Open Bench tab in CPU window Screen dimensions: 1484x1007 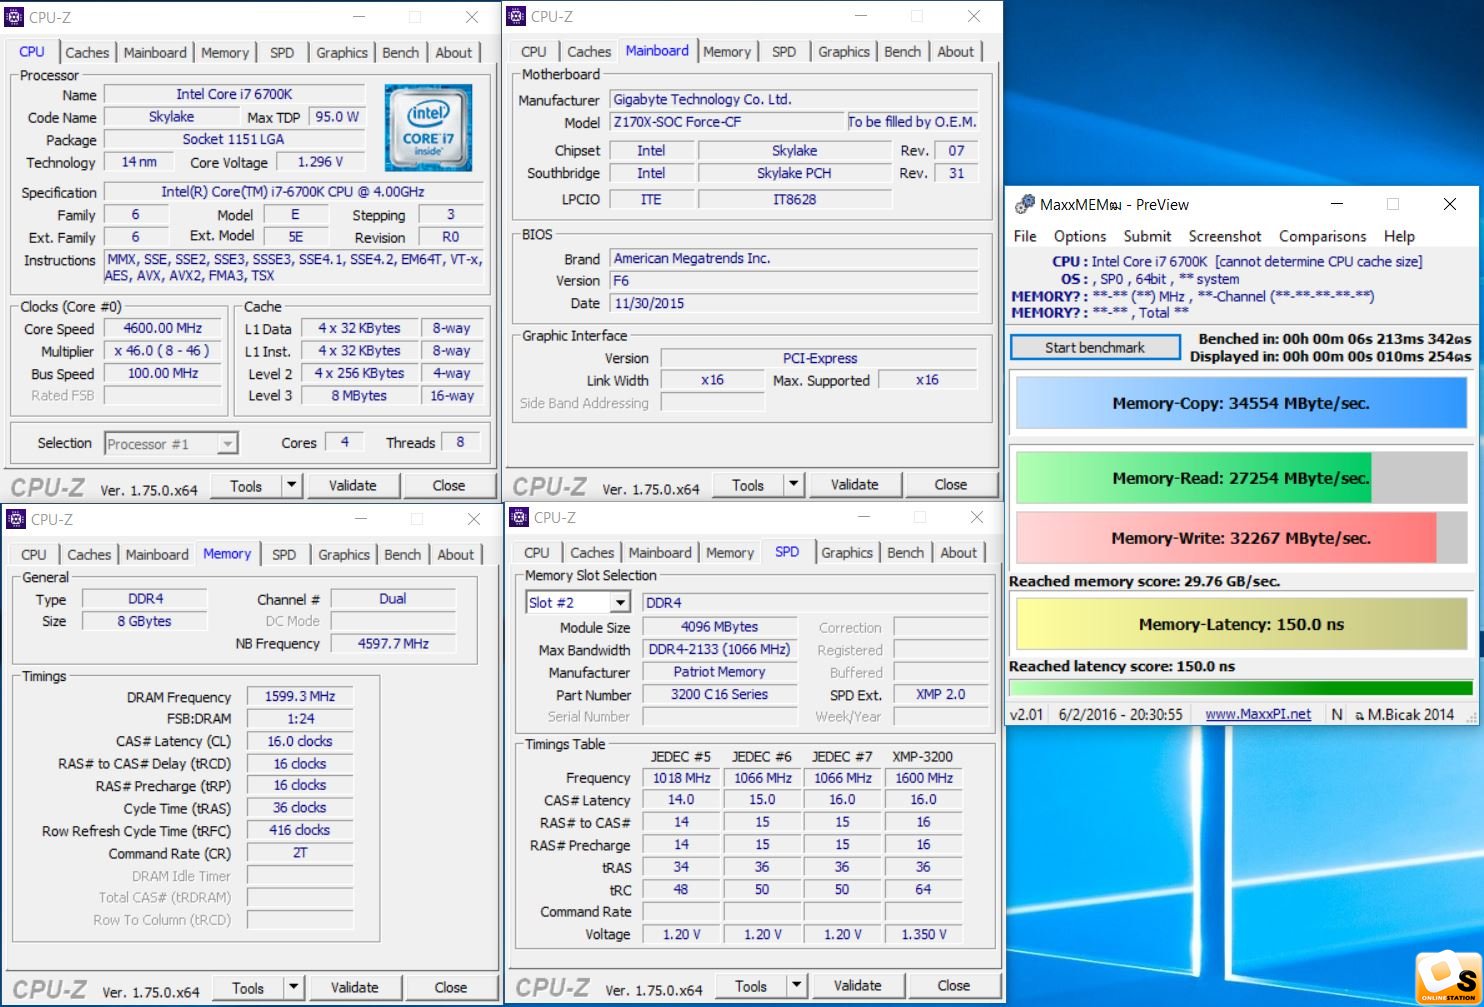401,53
